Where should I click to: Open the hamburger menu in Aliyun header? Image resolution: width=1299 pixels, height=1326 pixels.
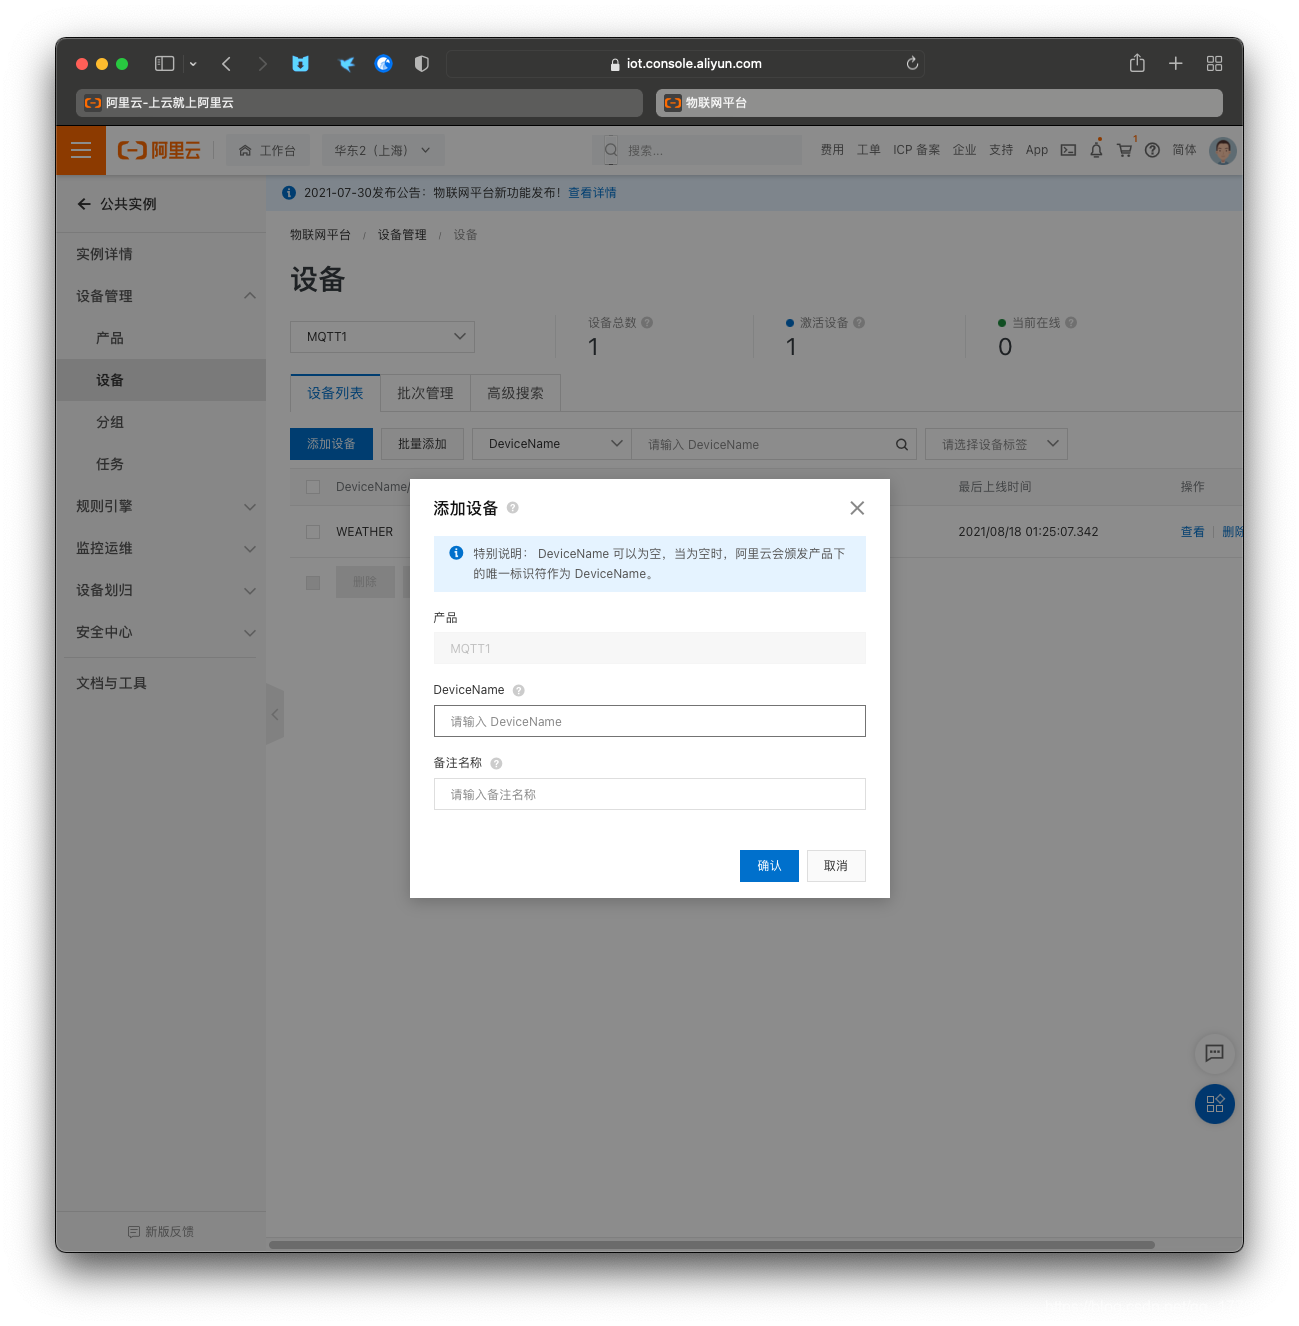pyautogui.click(x=81, y=150)
